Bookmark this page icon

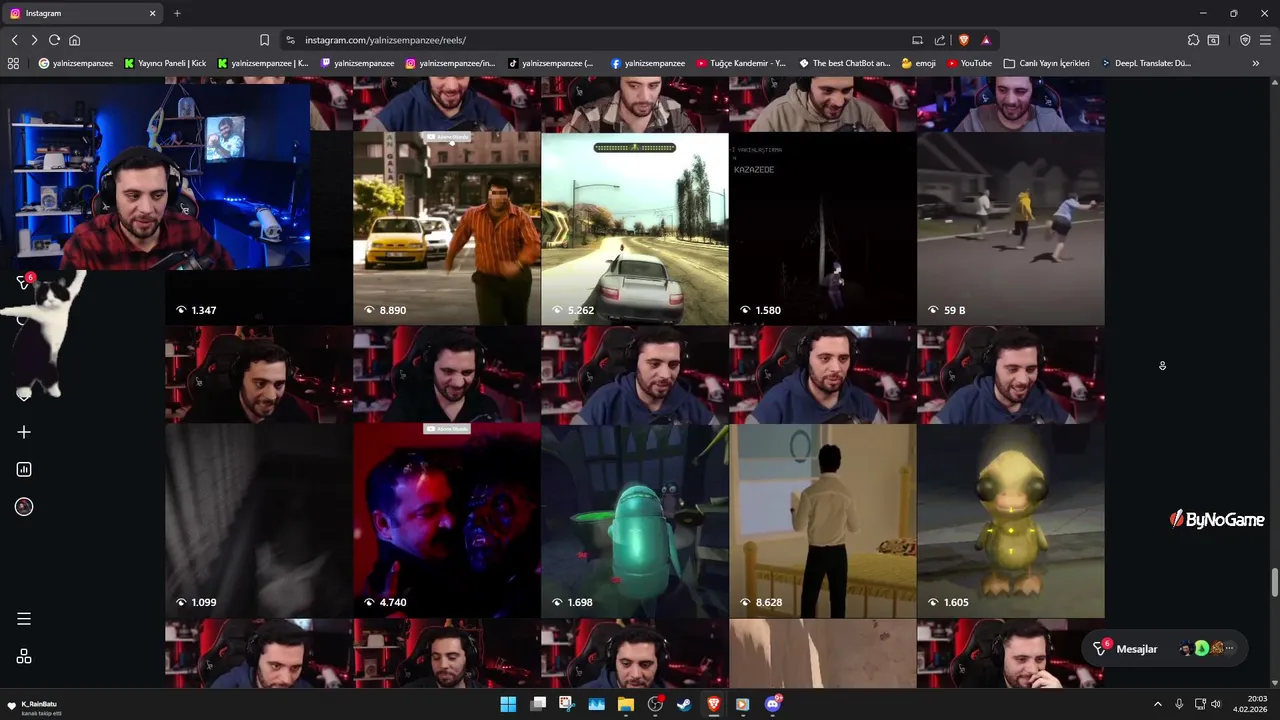[x=264, y=40]
